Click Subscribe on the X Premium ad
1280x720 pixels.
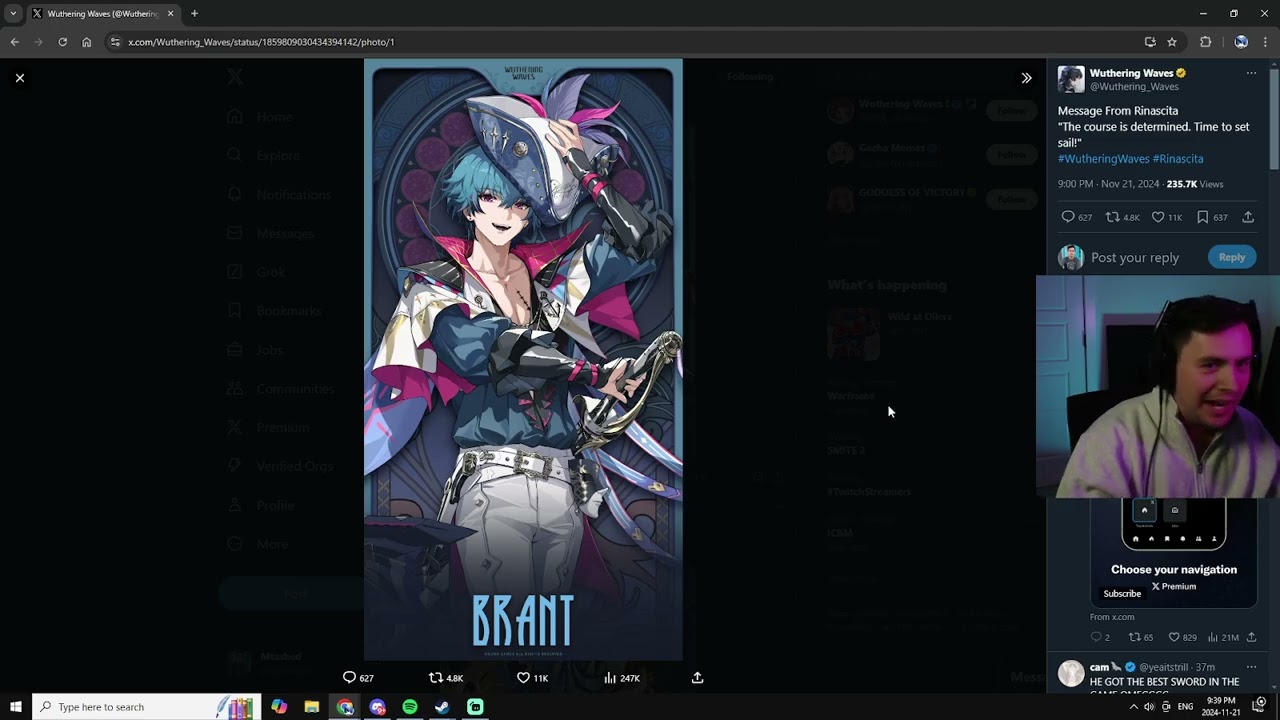pyautogui.click(x=1122, y=593)
